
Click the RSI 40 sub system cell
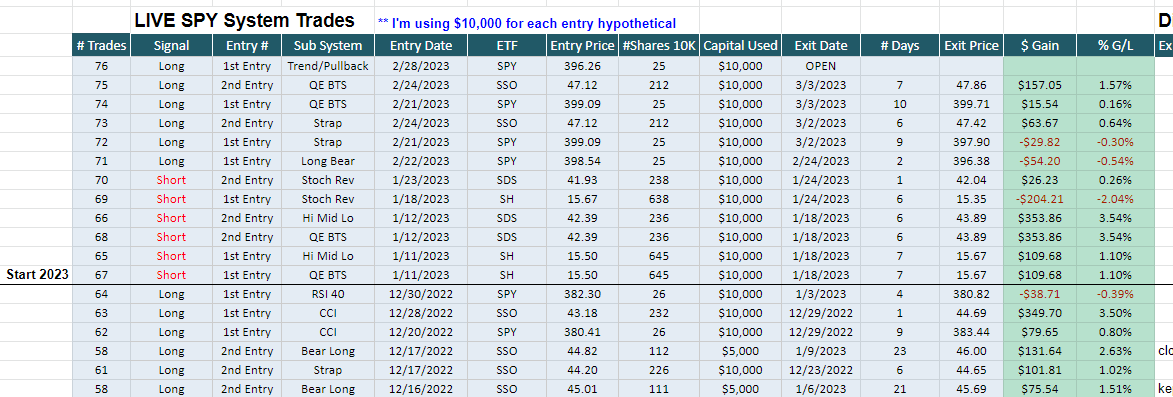tap(328, 294)
